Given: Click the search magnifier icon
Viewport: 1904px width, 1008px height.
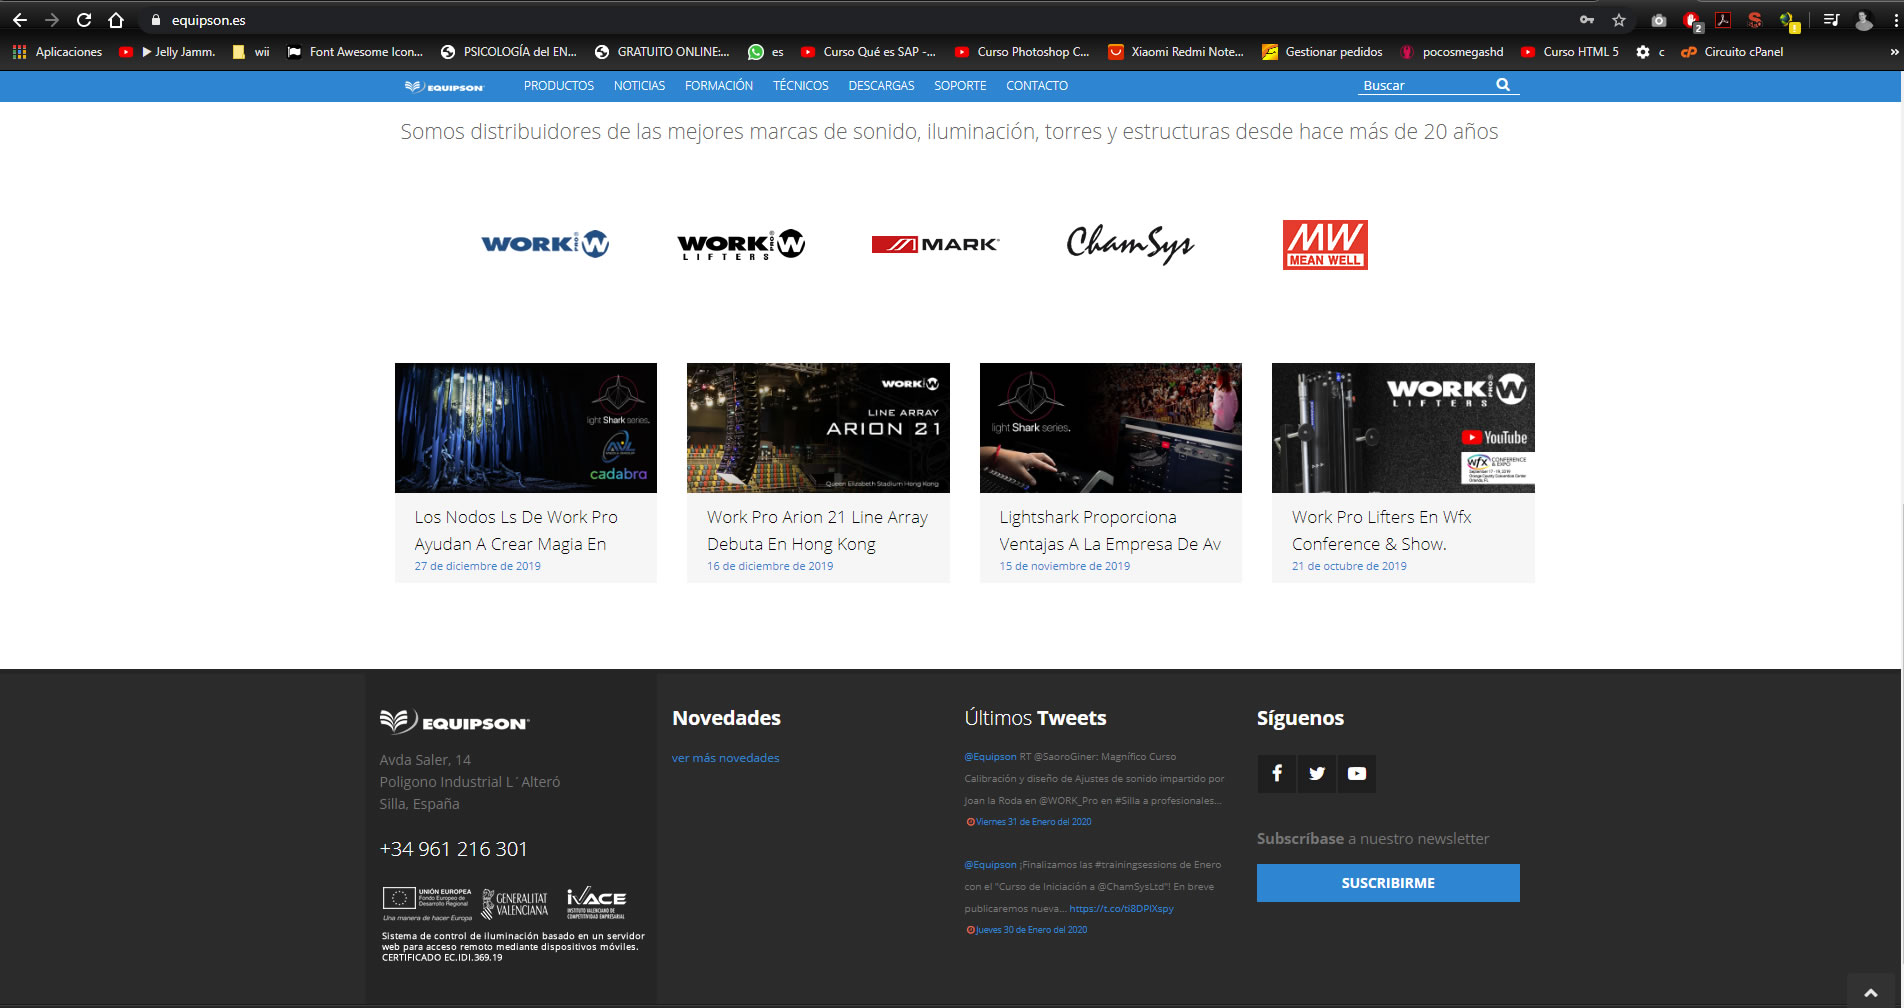Looking at the screenshot, I should [x=1502, y=85].
